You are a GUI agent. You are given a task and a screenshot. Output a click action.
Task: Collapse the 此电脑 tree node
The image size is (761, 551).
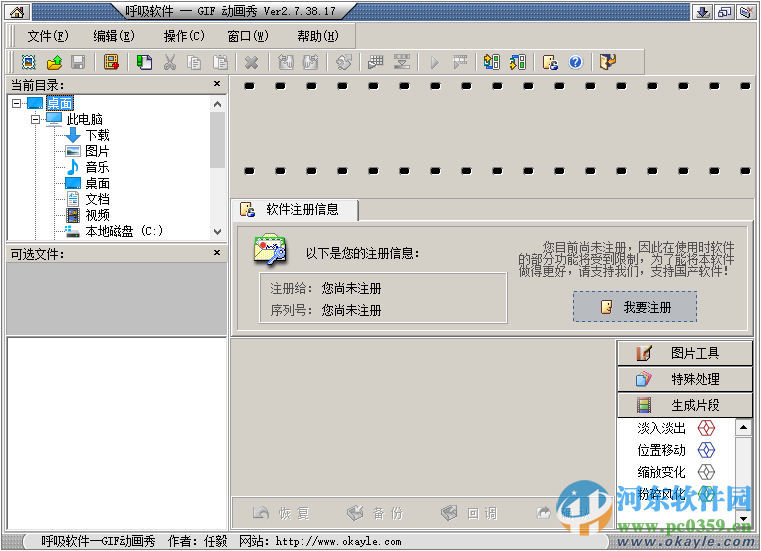click(x=35, y=119)
